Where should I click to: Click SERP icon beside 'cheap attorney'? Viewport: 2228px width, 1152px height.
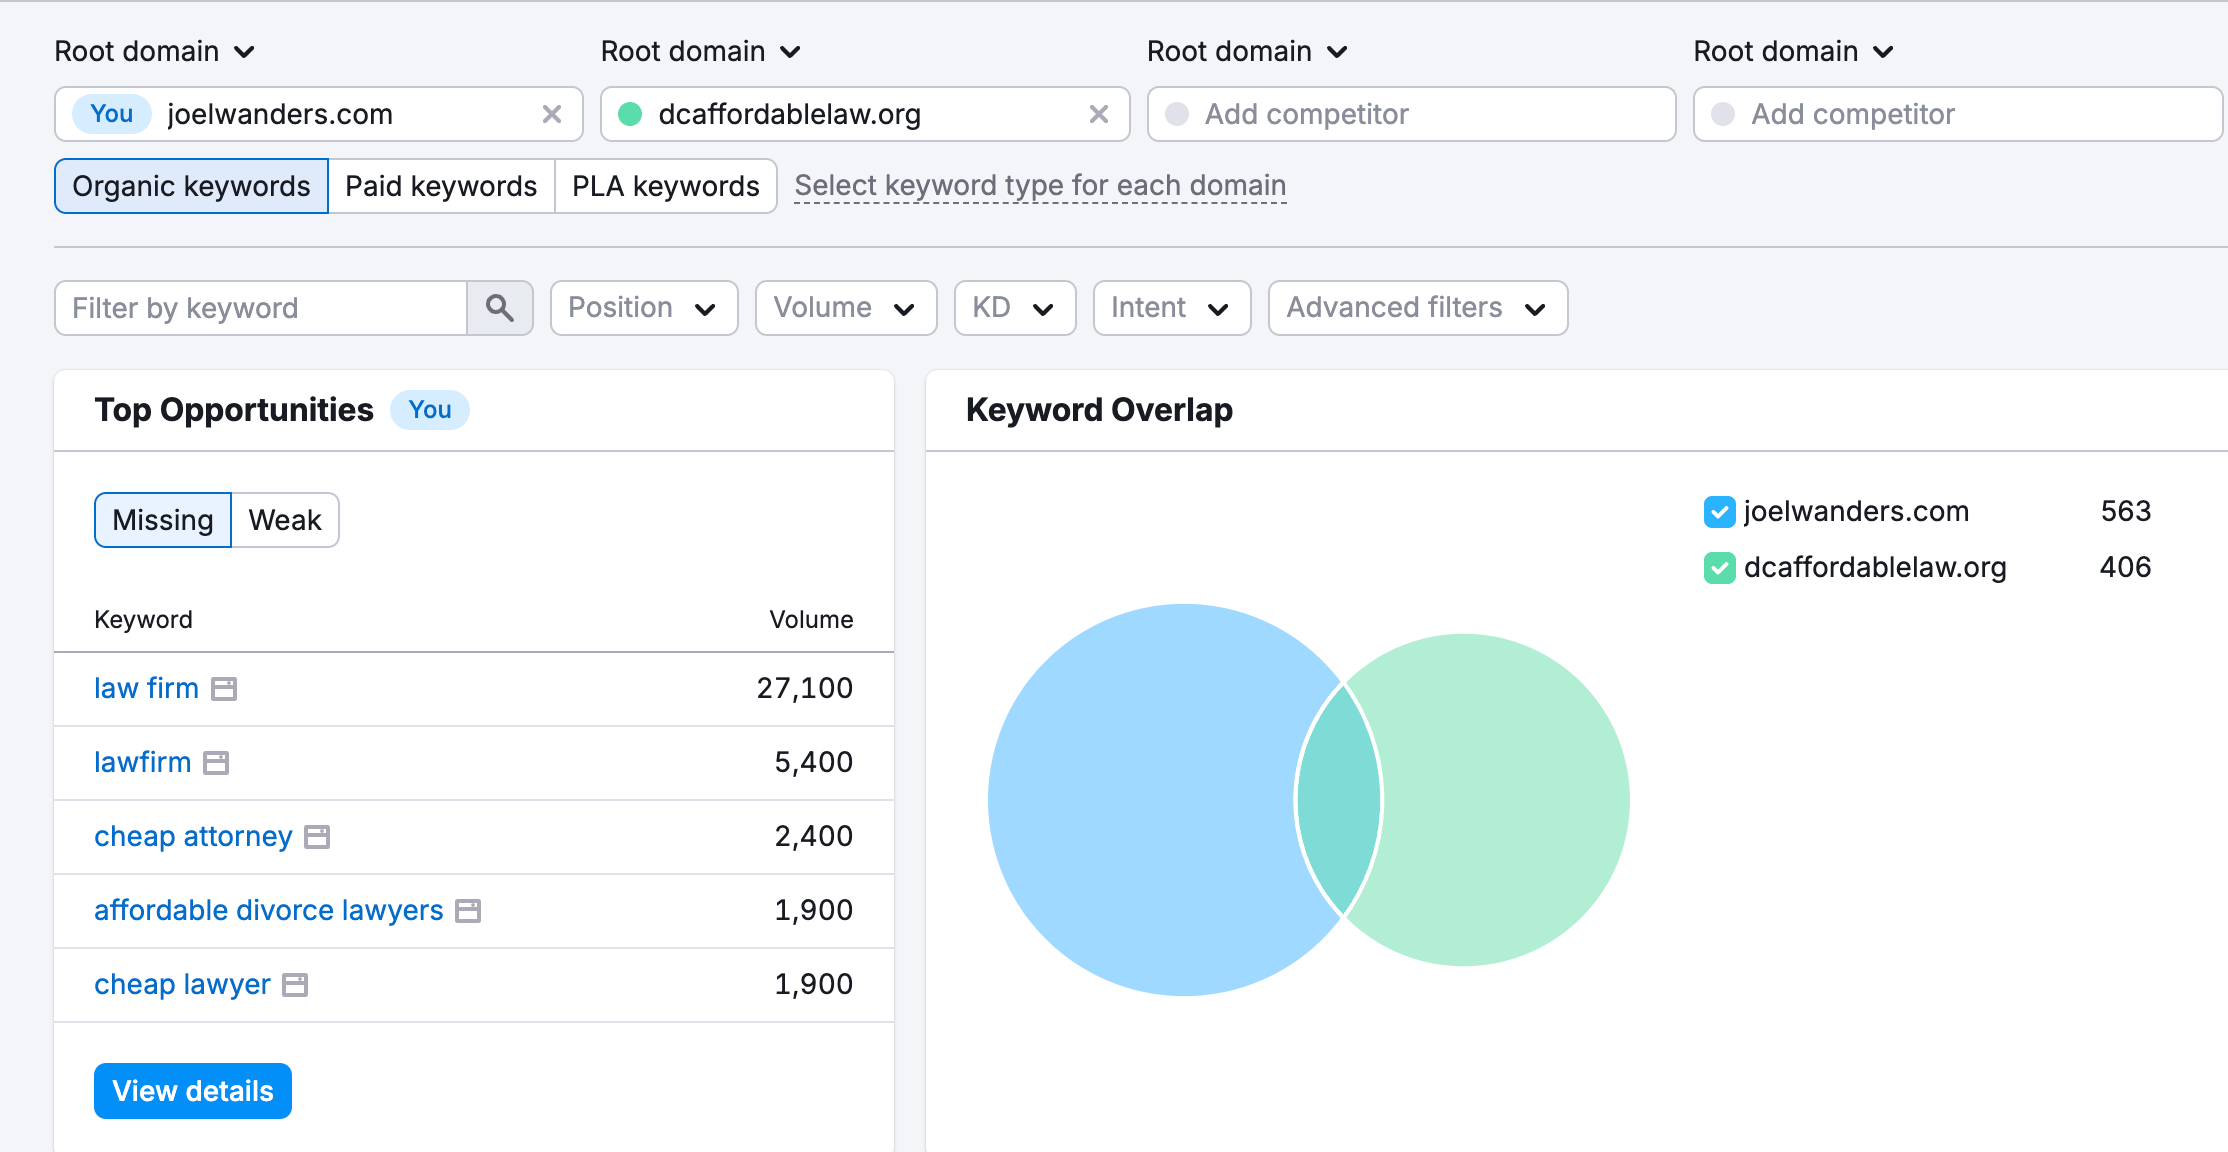pos(317,837)
